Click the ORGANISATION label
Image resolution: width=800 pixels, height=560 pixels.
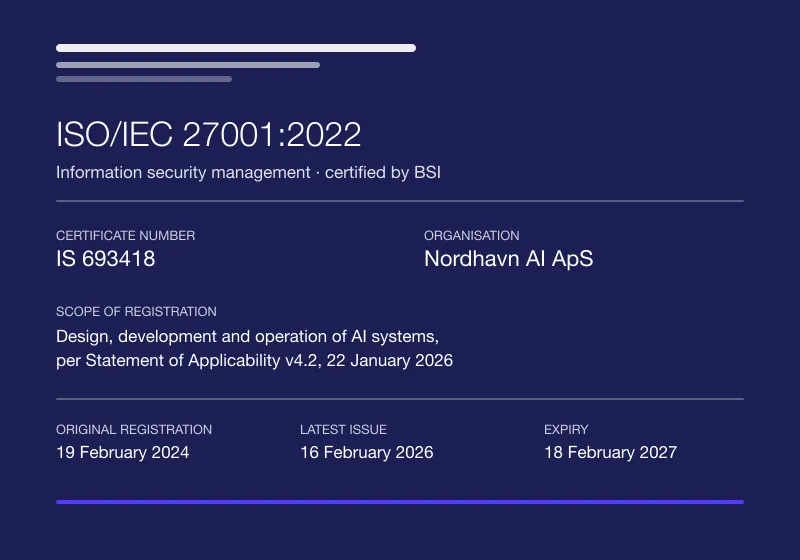pyautogui.click(x=471, y=236)
